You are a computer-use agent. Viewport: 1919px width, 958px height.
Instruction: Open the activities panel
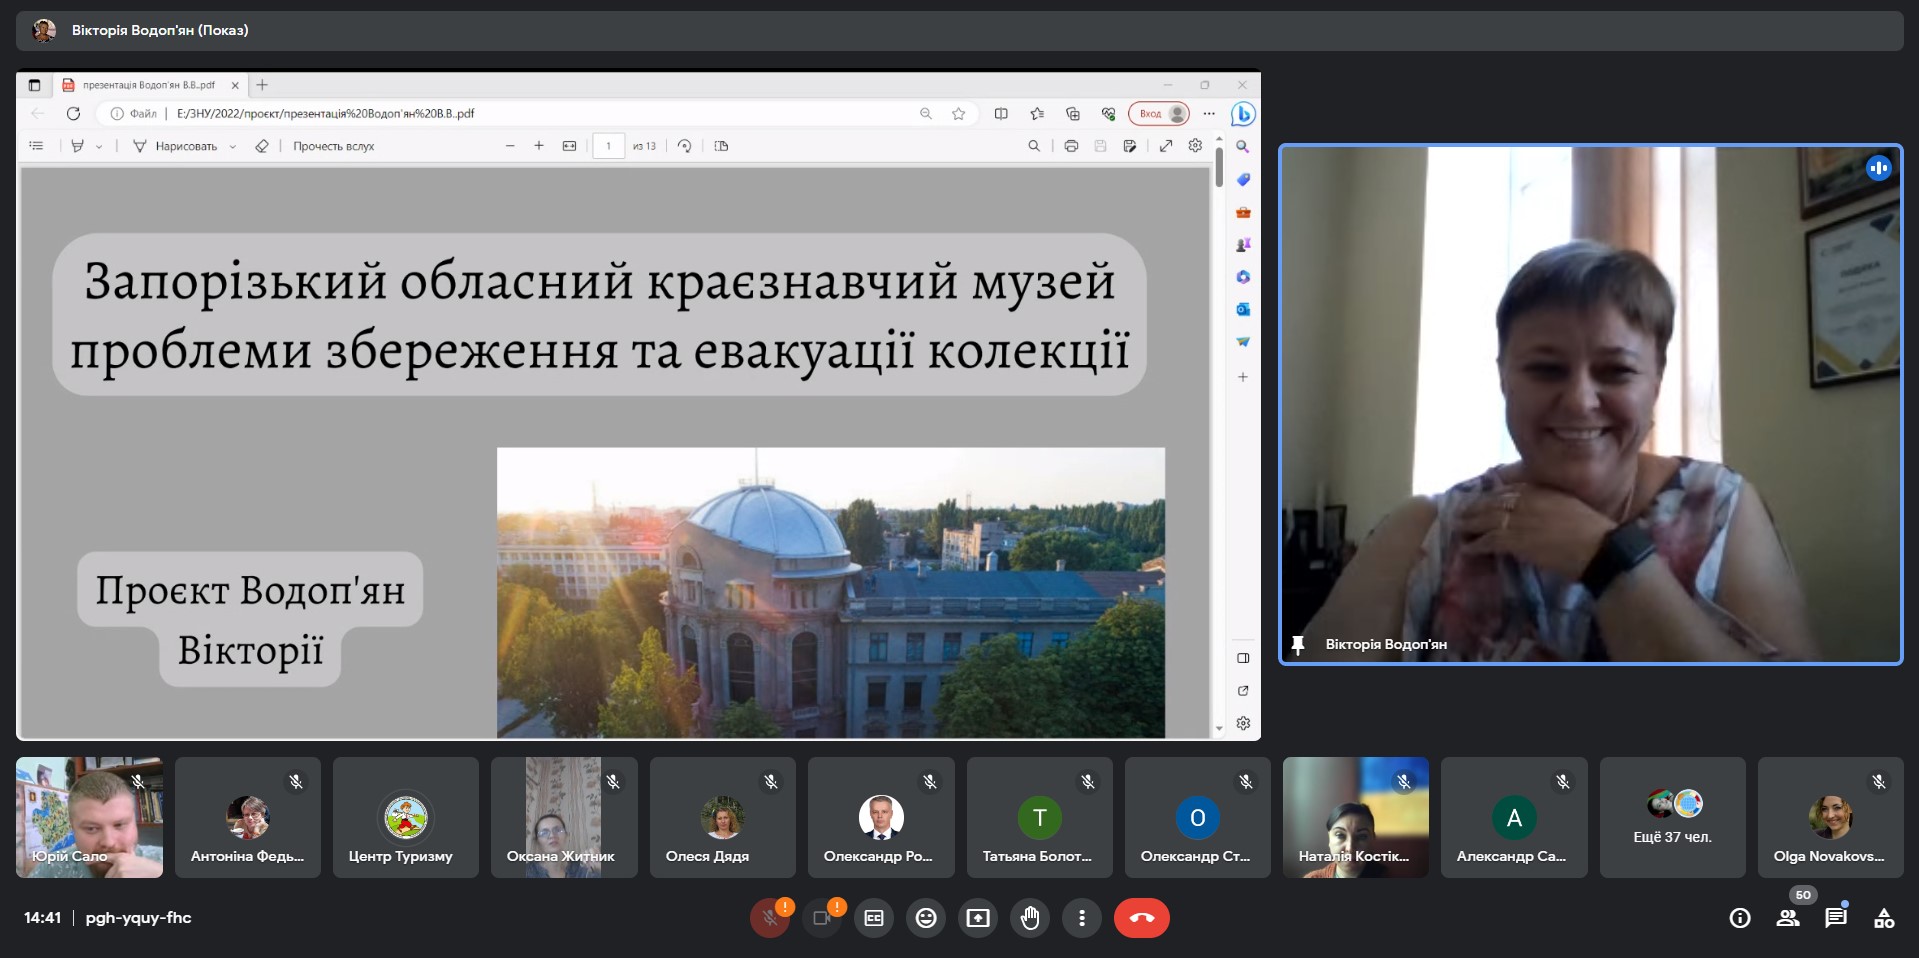click(x=1884, y=918)
